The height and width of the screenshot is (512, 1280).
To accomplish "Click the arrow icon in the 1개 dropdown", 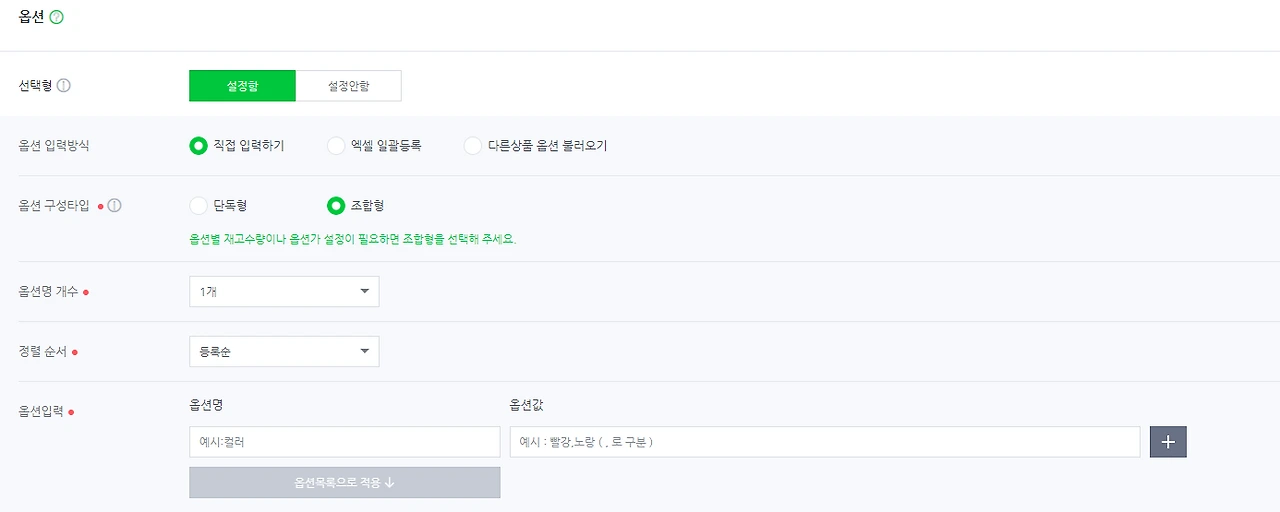I will click(x=364, y=291).
